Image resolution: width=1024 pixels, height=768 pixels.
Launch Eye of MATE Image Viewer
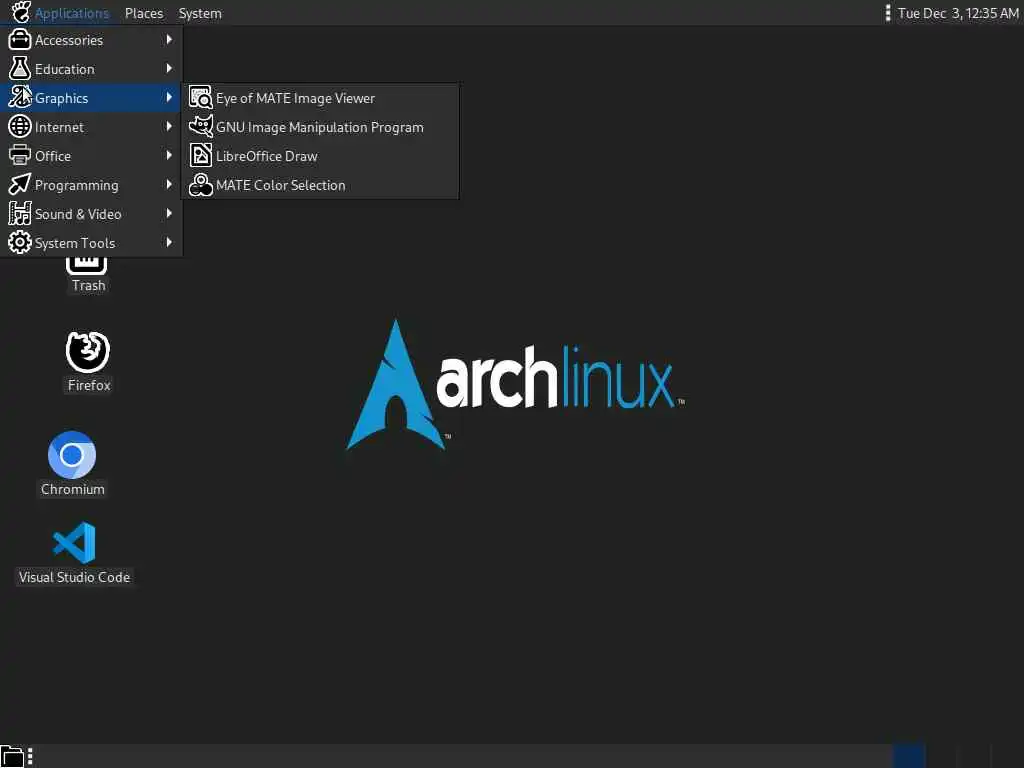click(x=321, y=98)
